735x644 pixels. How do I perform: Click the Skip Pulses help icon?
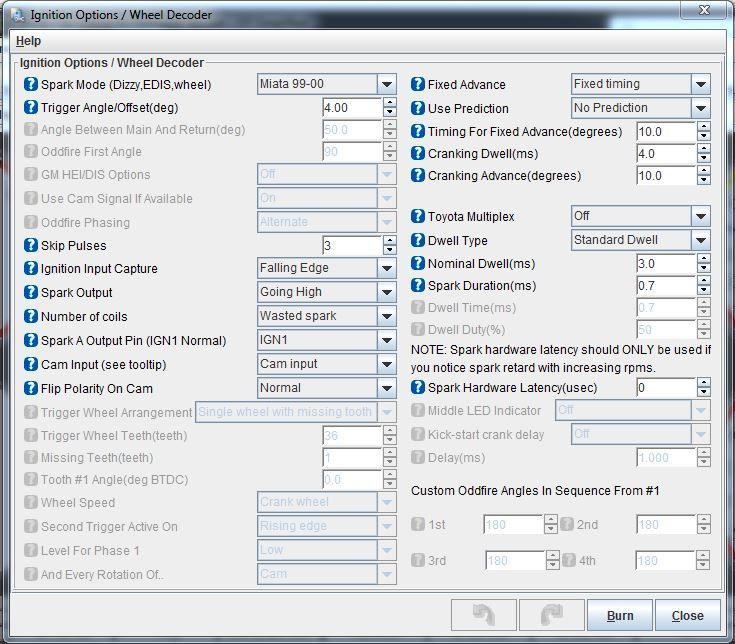(31, 246)
